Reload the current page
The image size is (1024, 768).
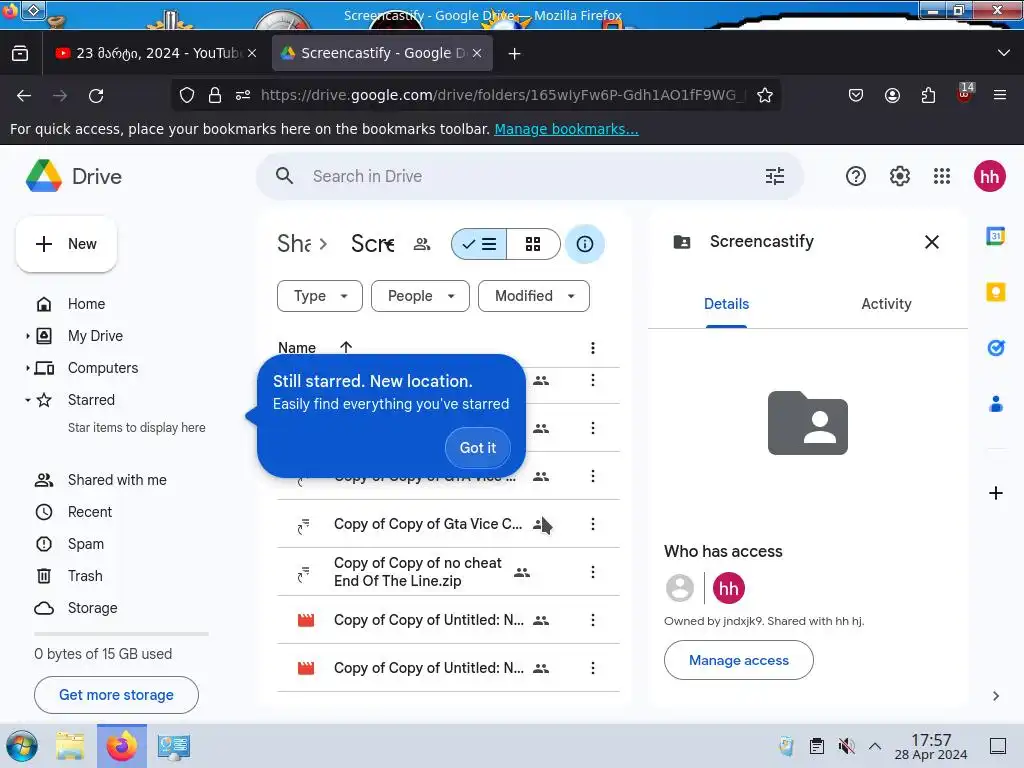tap(96, 96)
